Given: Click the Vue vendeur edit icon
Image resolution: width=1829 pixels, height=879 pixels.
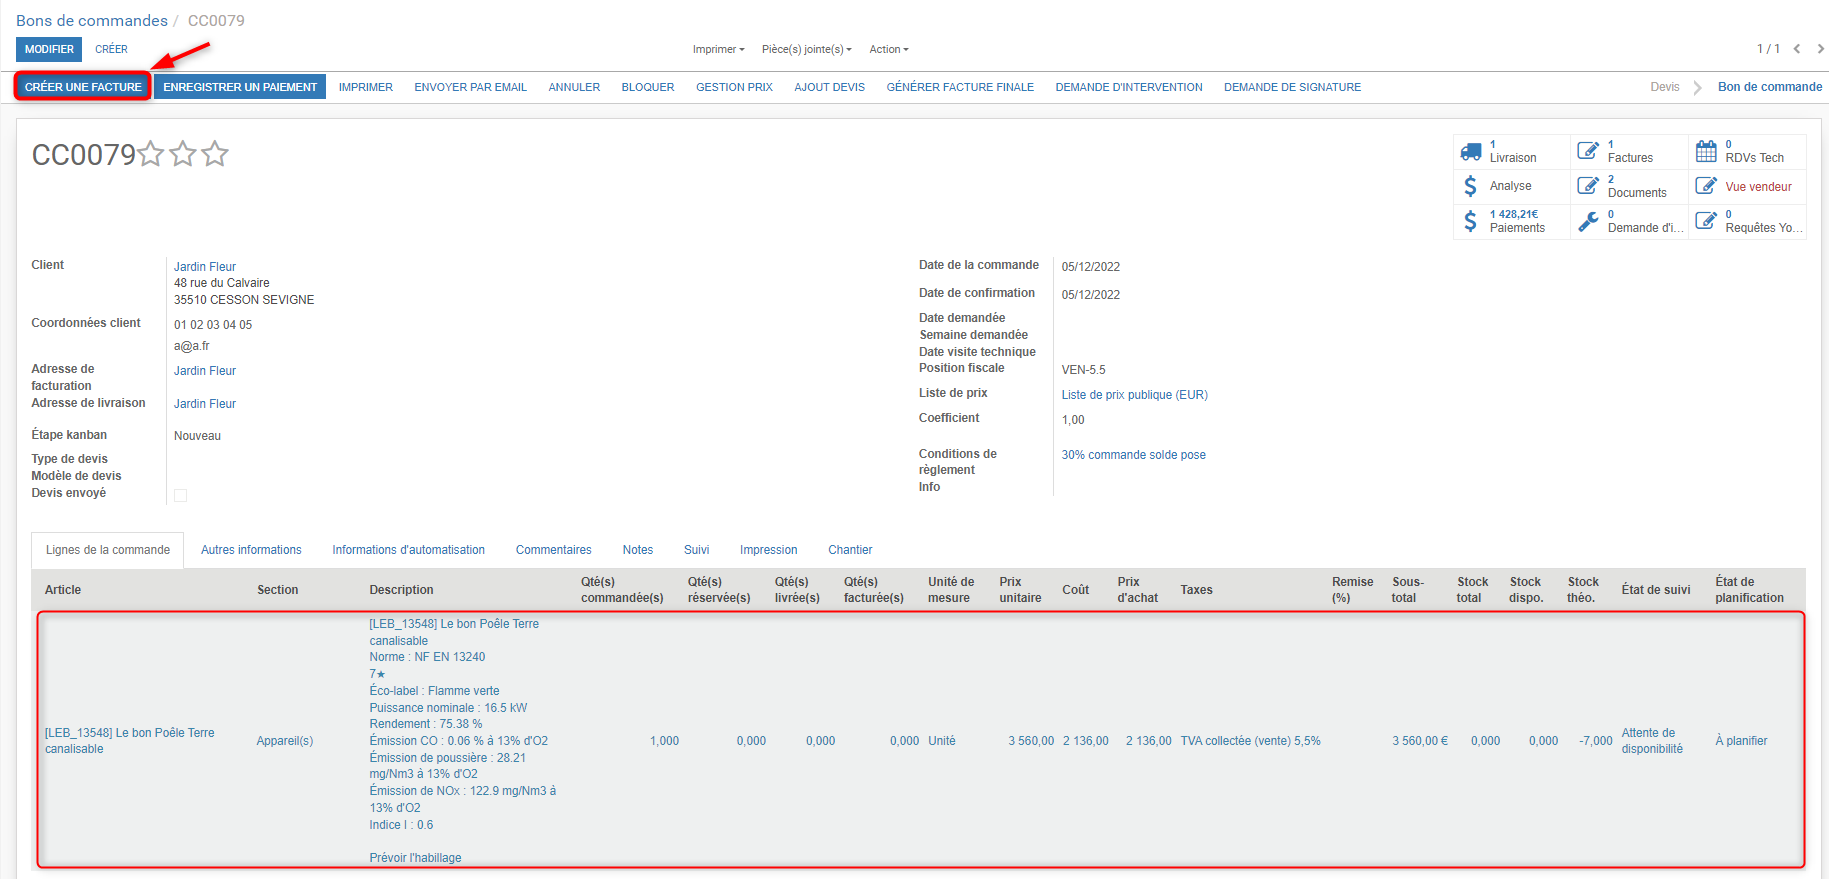Looking at the screenshot, I should 1706,186.
